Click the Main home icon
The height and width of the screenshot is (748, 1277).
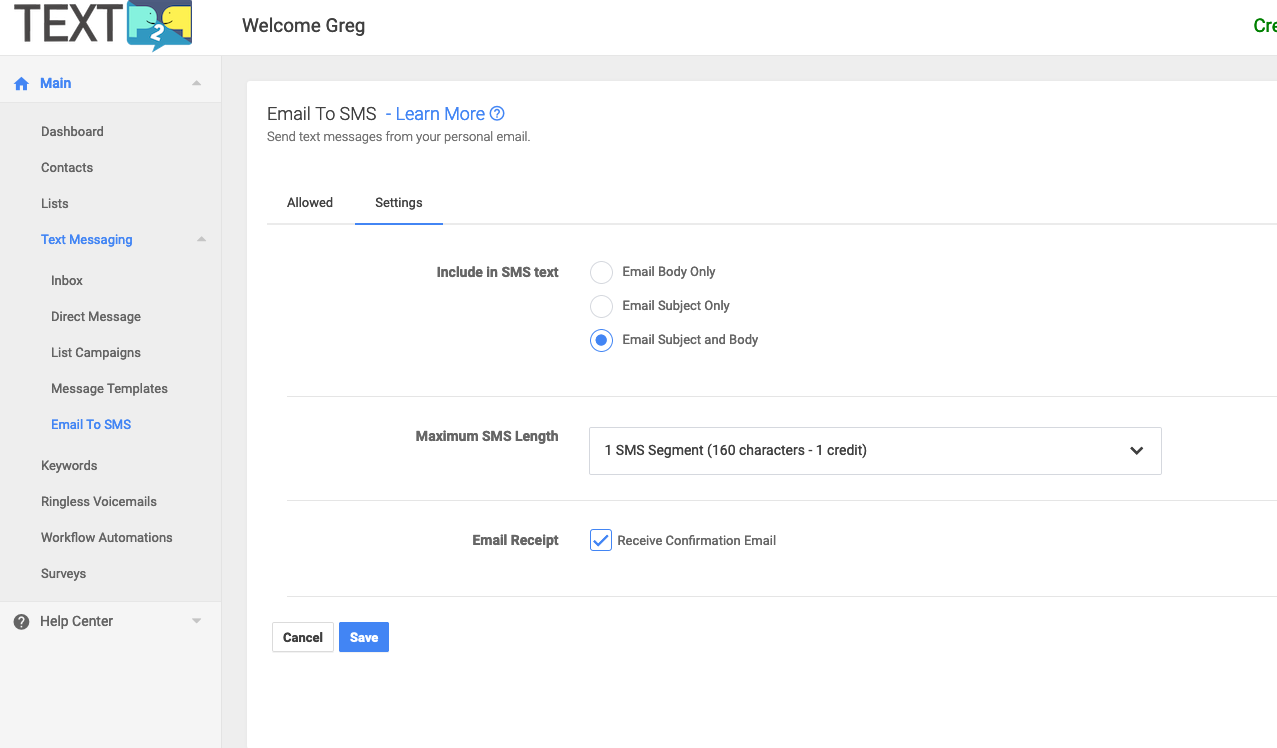[x=21, y=84]
